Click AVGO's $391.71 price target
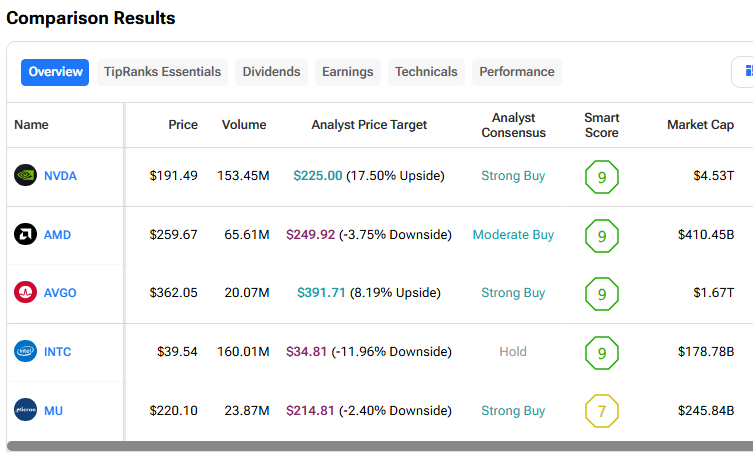 point(321,293)
